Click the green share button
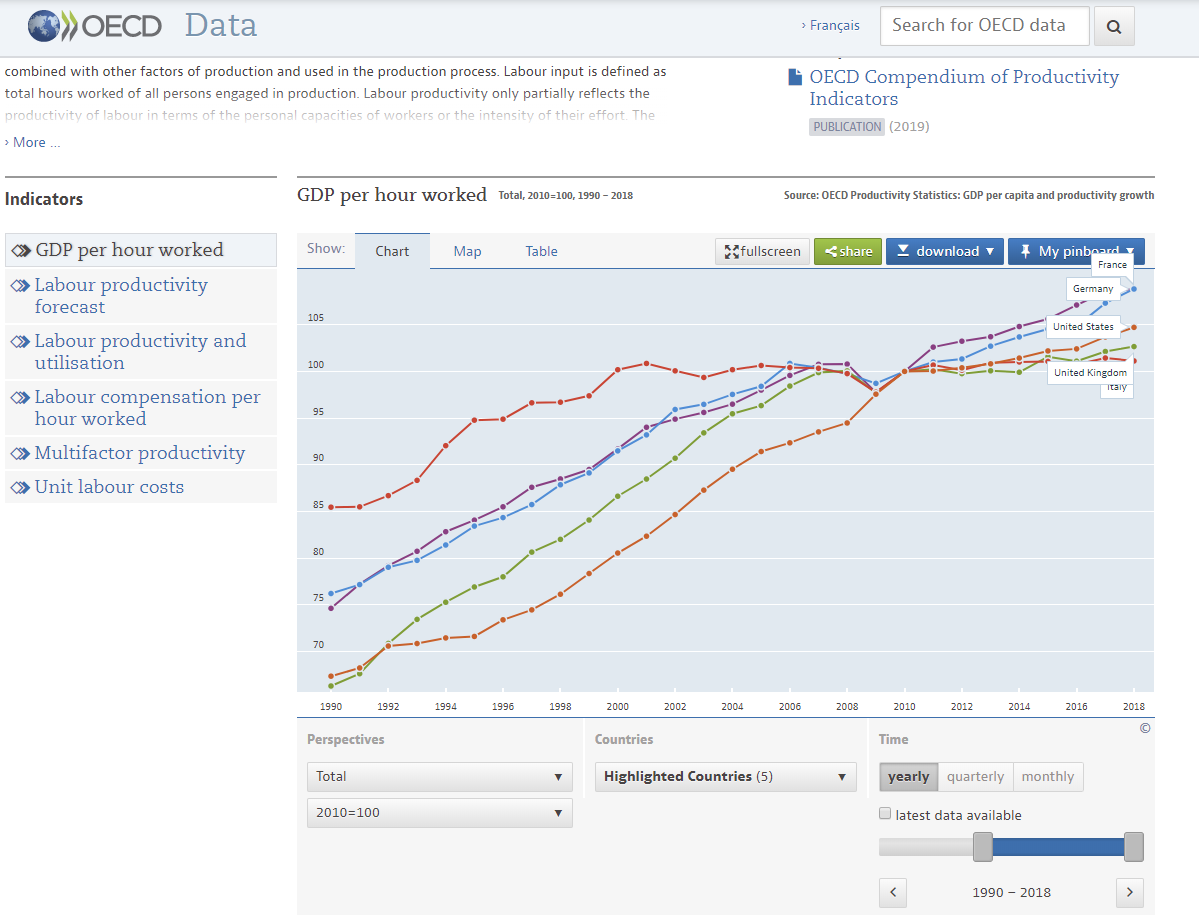The height and width of the screenshot is (915, 1199). (848, 251)
